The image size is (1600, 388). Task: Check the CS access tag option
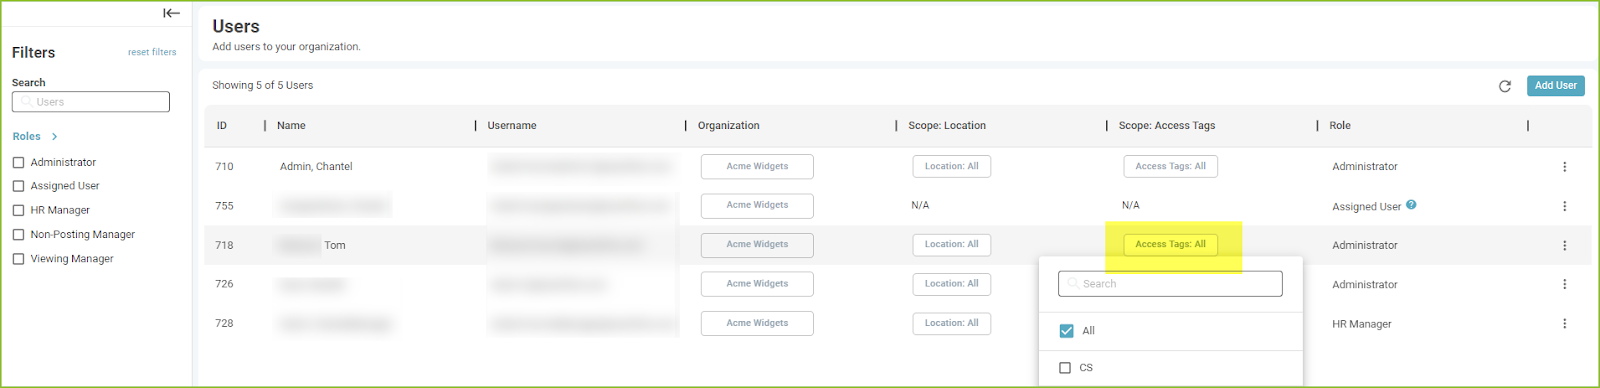[x=1065, y=368]
